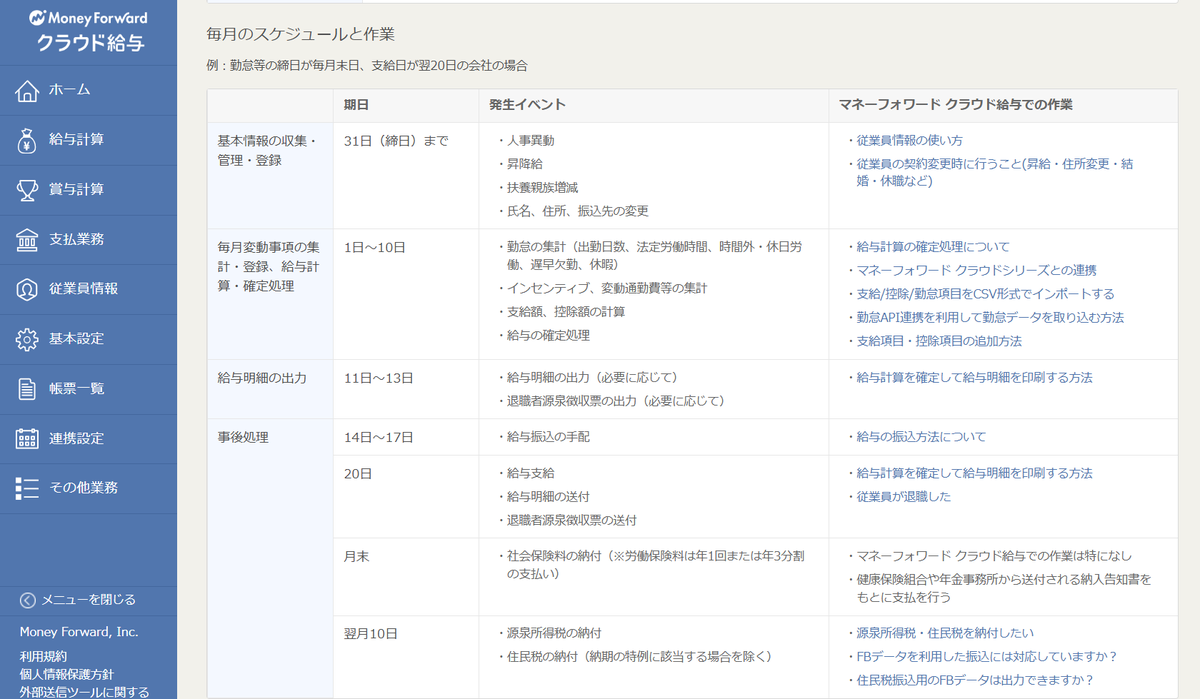Click the calendar icon for 連携設定
Screen dimensions: 1200x699
pos(27,439)
